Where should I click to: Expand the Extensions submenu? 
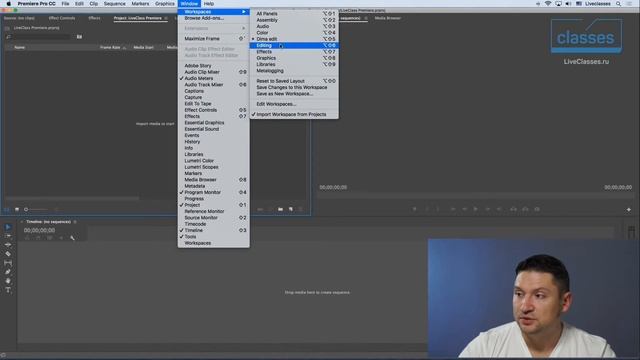point(213,29)
